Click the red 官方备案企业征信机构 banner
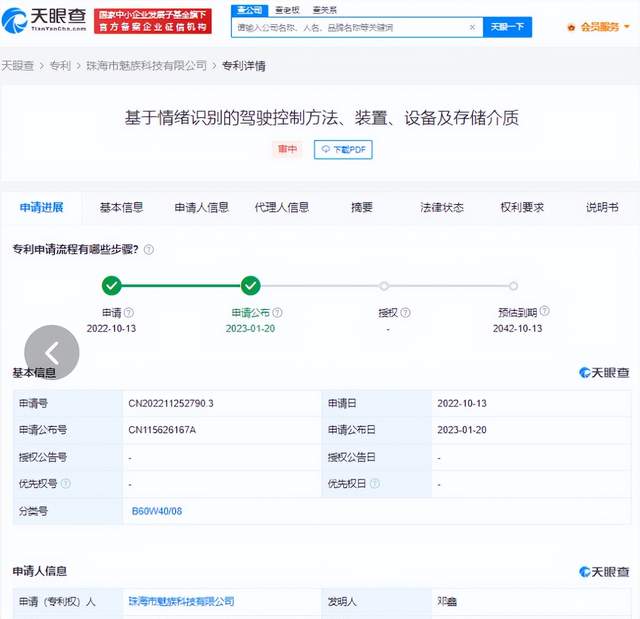Image resolution: width=640 pixels, height=619 pixels. pos(153,21)
